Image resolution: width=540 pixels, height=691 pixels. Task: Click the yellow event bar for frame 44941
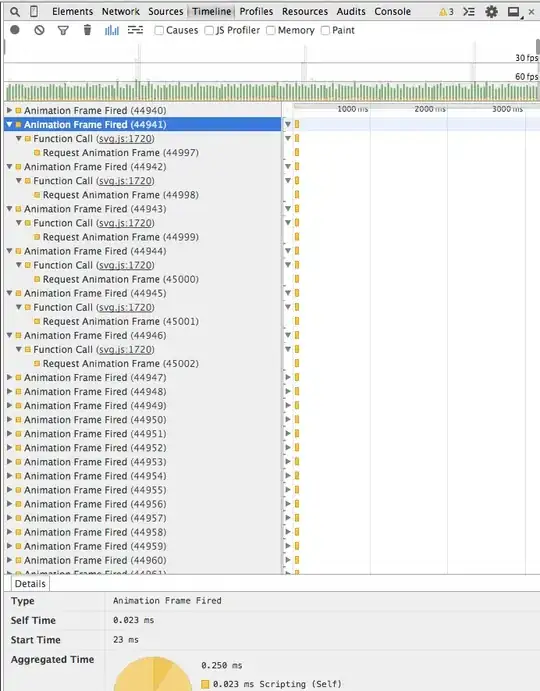click(297, 124)
